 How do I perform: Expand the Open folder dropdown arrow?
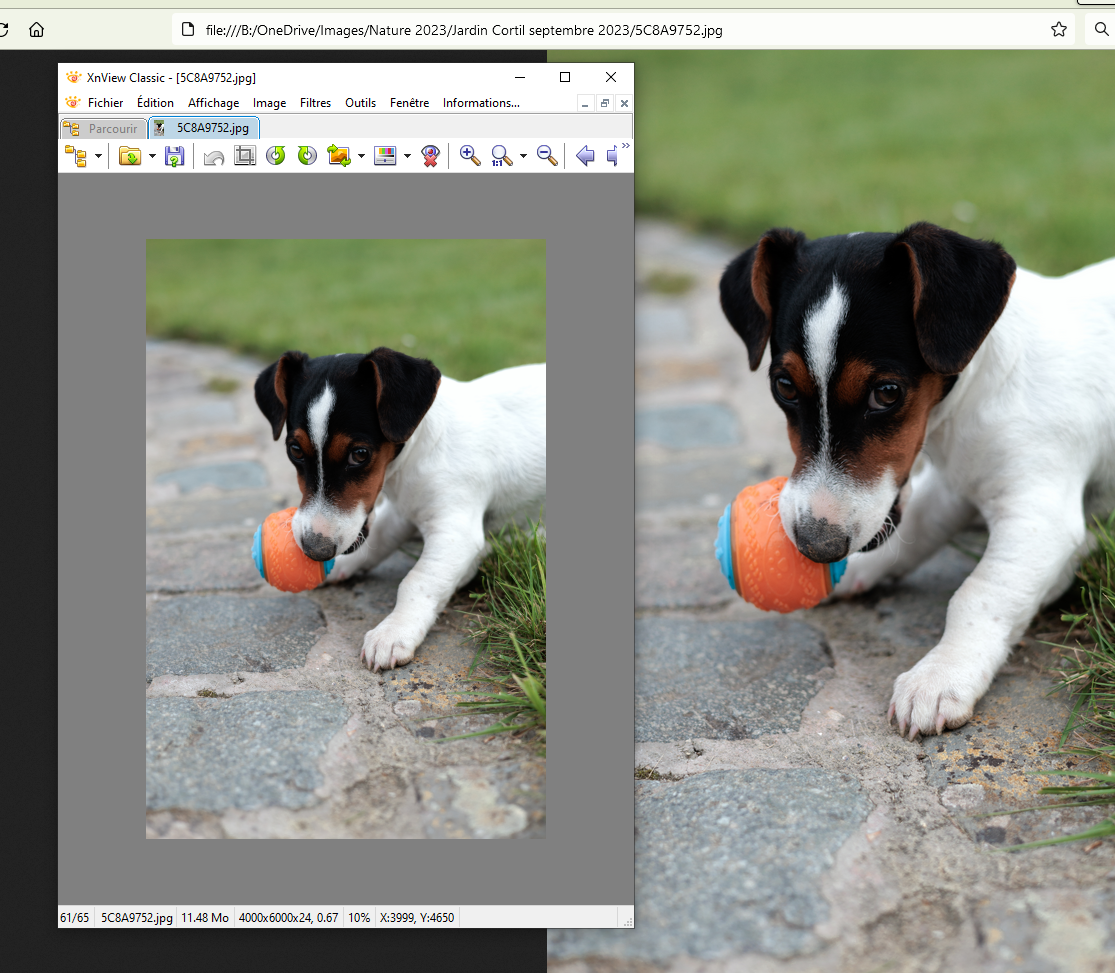[152, 156]
